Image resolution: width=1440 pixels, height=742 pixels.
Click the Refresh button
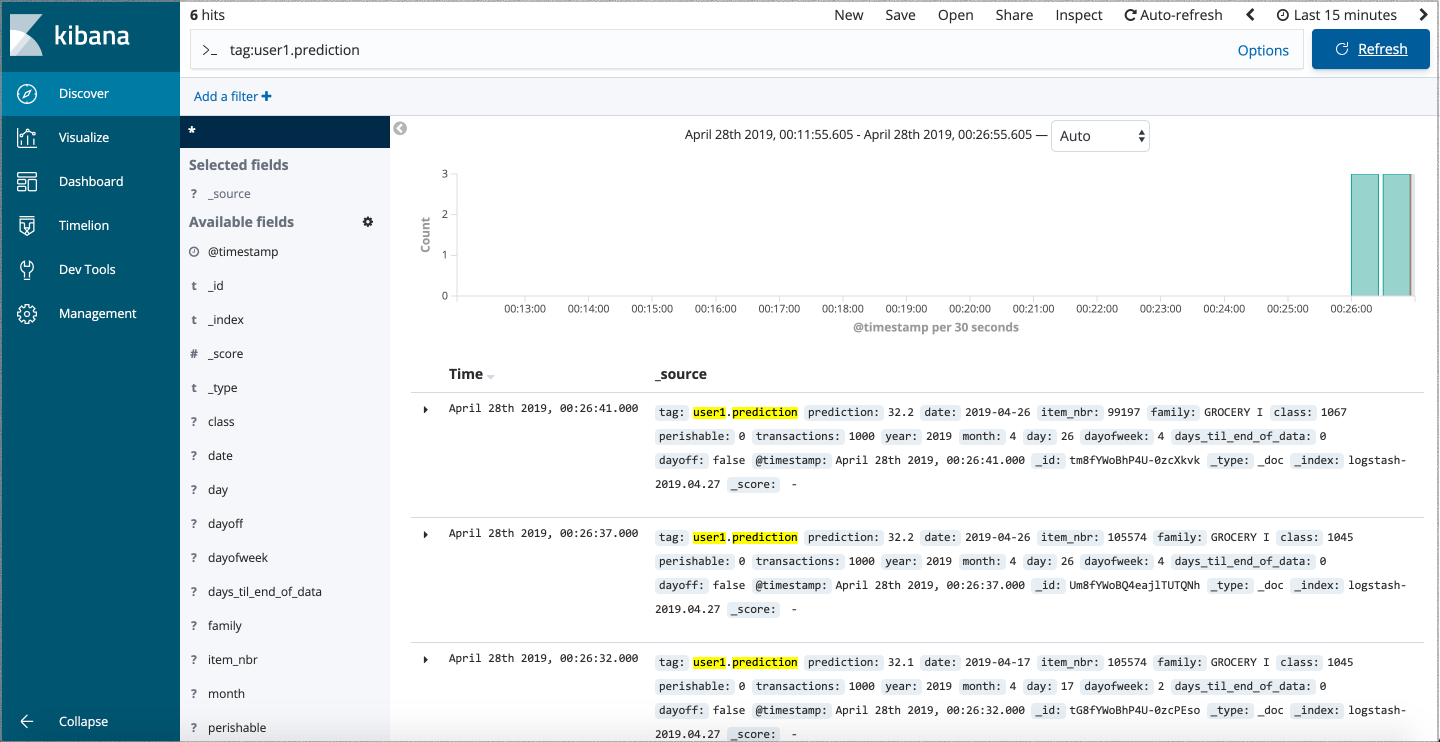point(1371,49)
